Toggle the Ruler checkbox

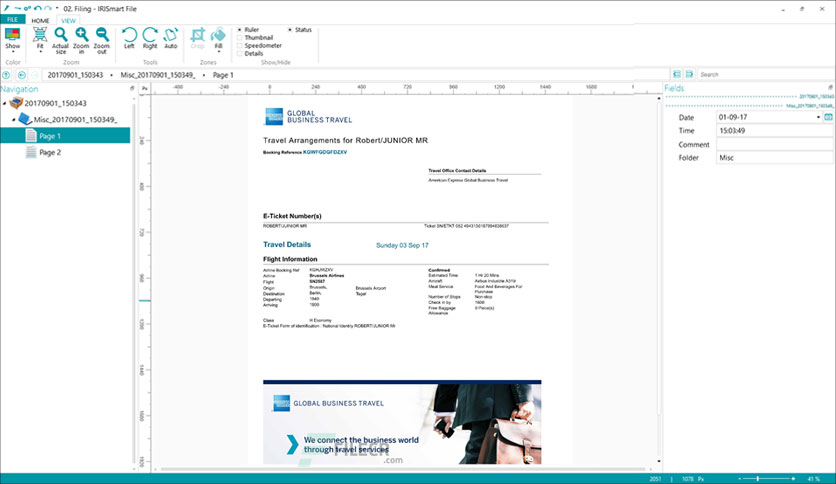pyautogui.click(x=239, y=30)
